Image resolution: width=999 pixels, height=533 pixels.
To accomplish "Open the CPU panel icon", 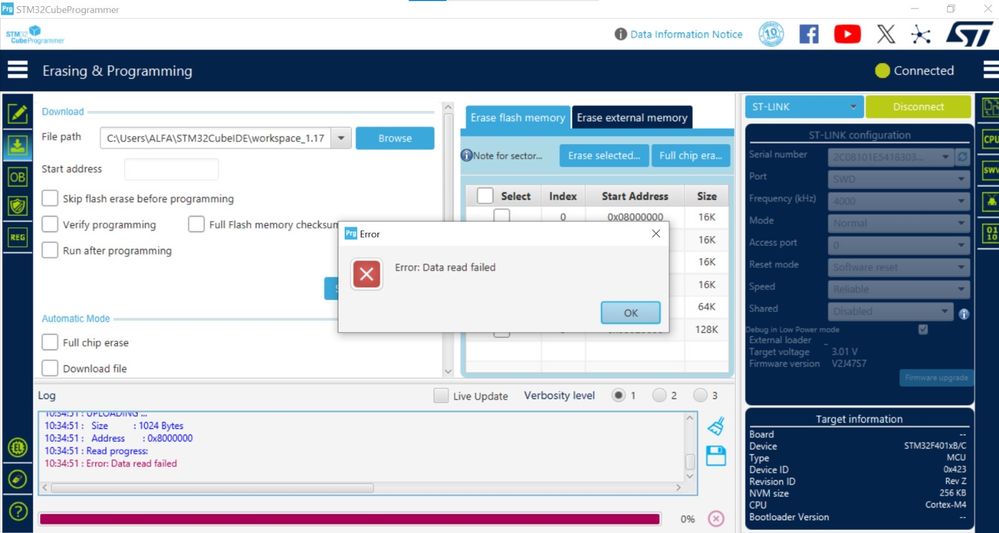I will click(991, 139).
